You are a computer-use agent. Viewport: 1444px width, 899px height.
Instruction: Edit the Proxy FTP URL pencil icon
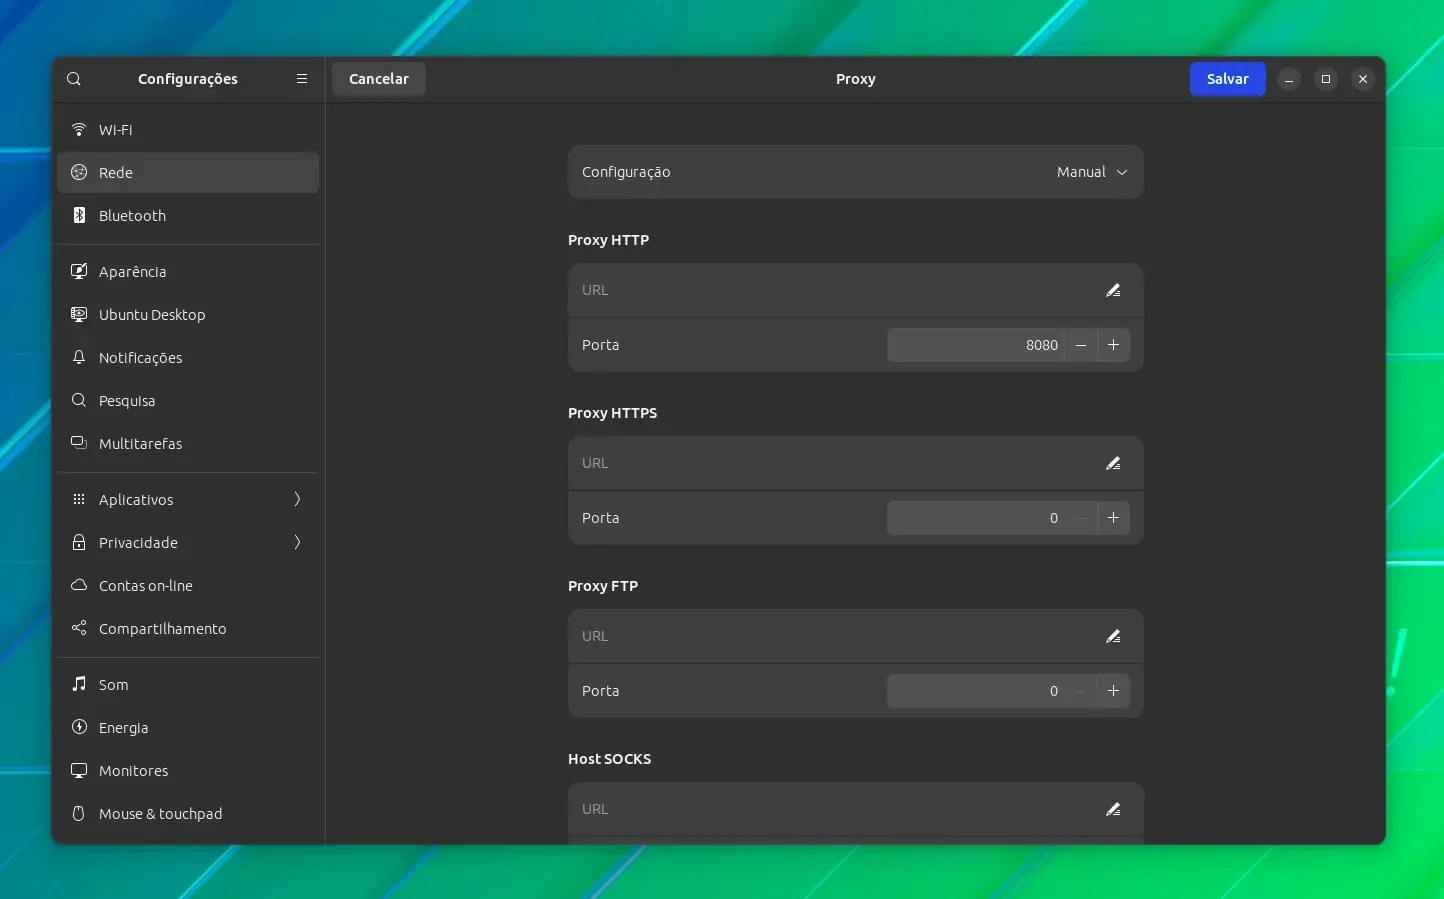[x=1113, y=636]
